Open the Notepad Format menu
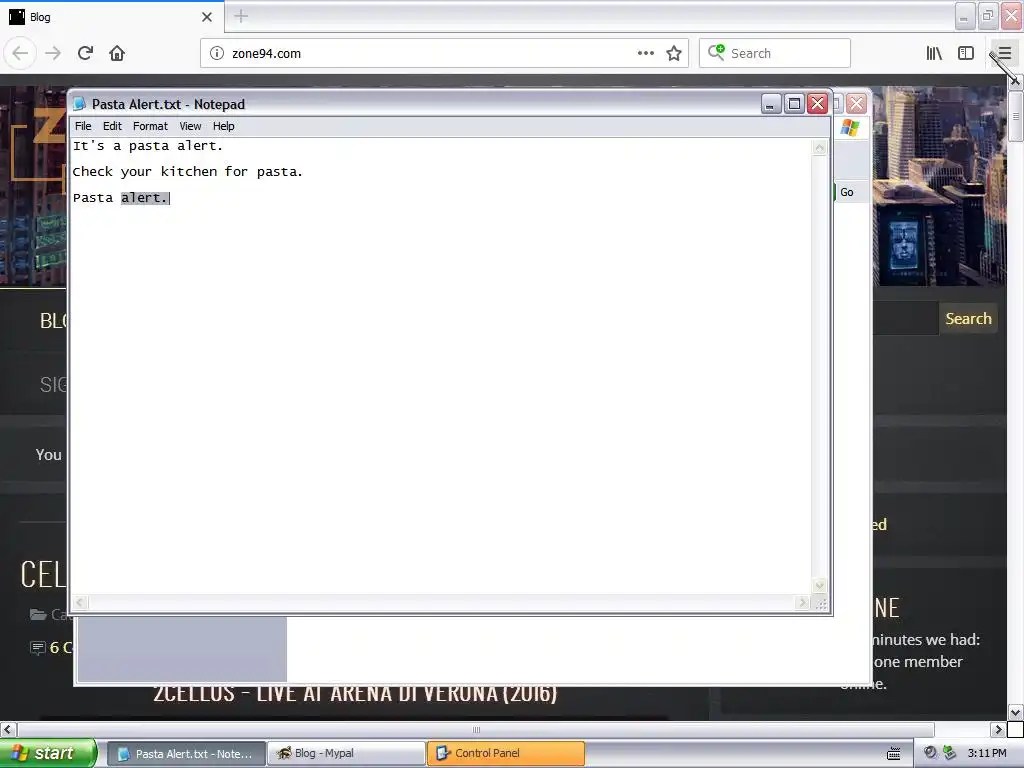Viewport: 1024px width, 768px height. 150,126
